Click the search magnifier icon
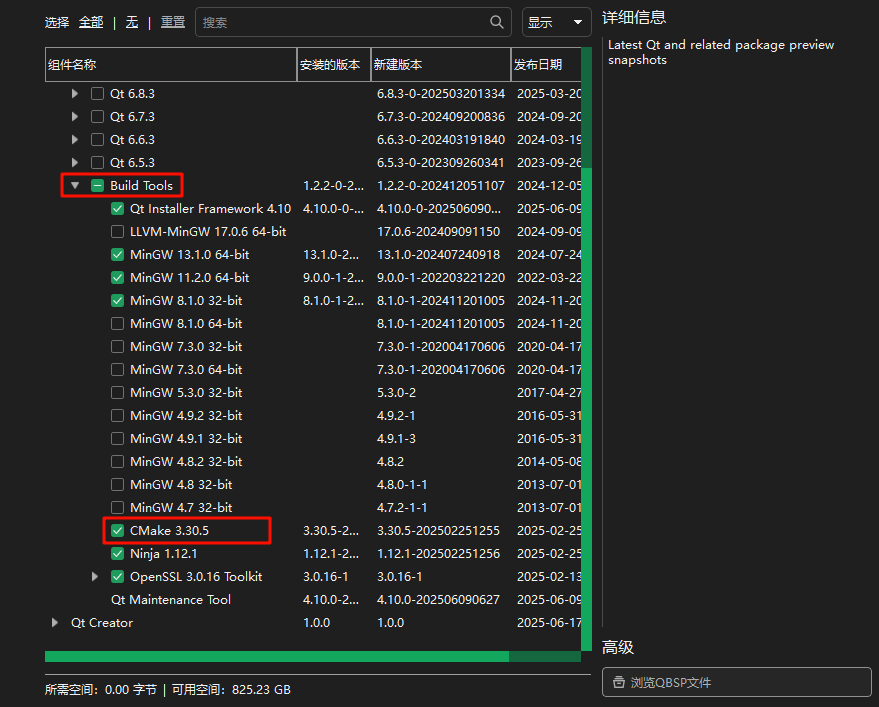 497,22
